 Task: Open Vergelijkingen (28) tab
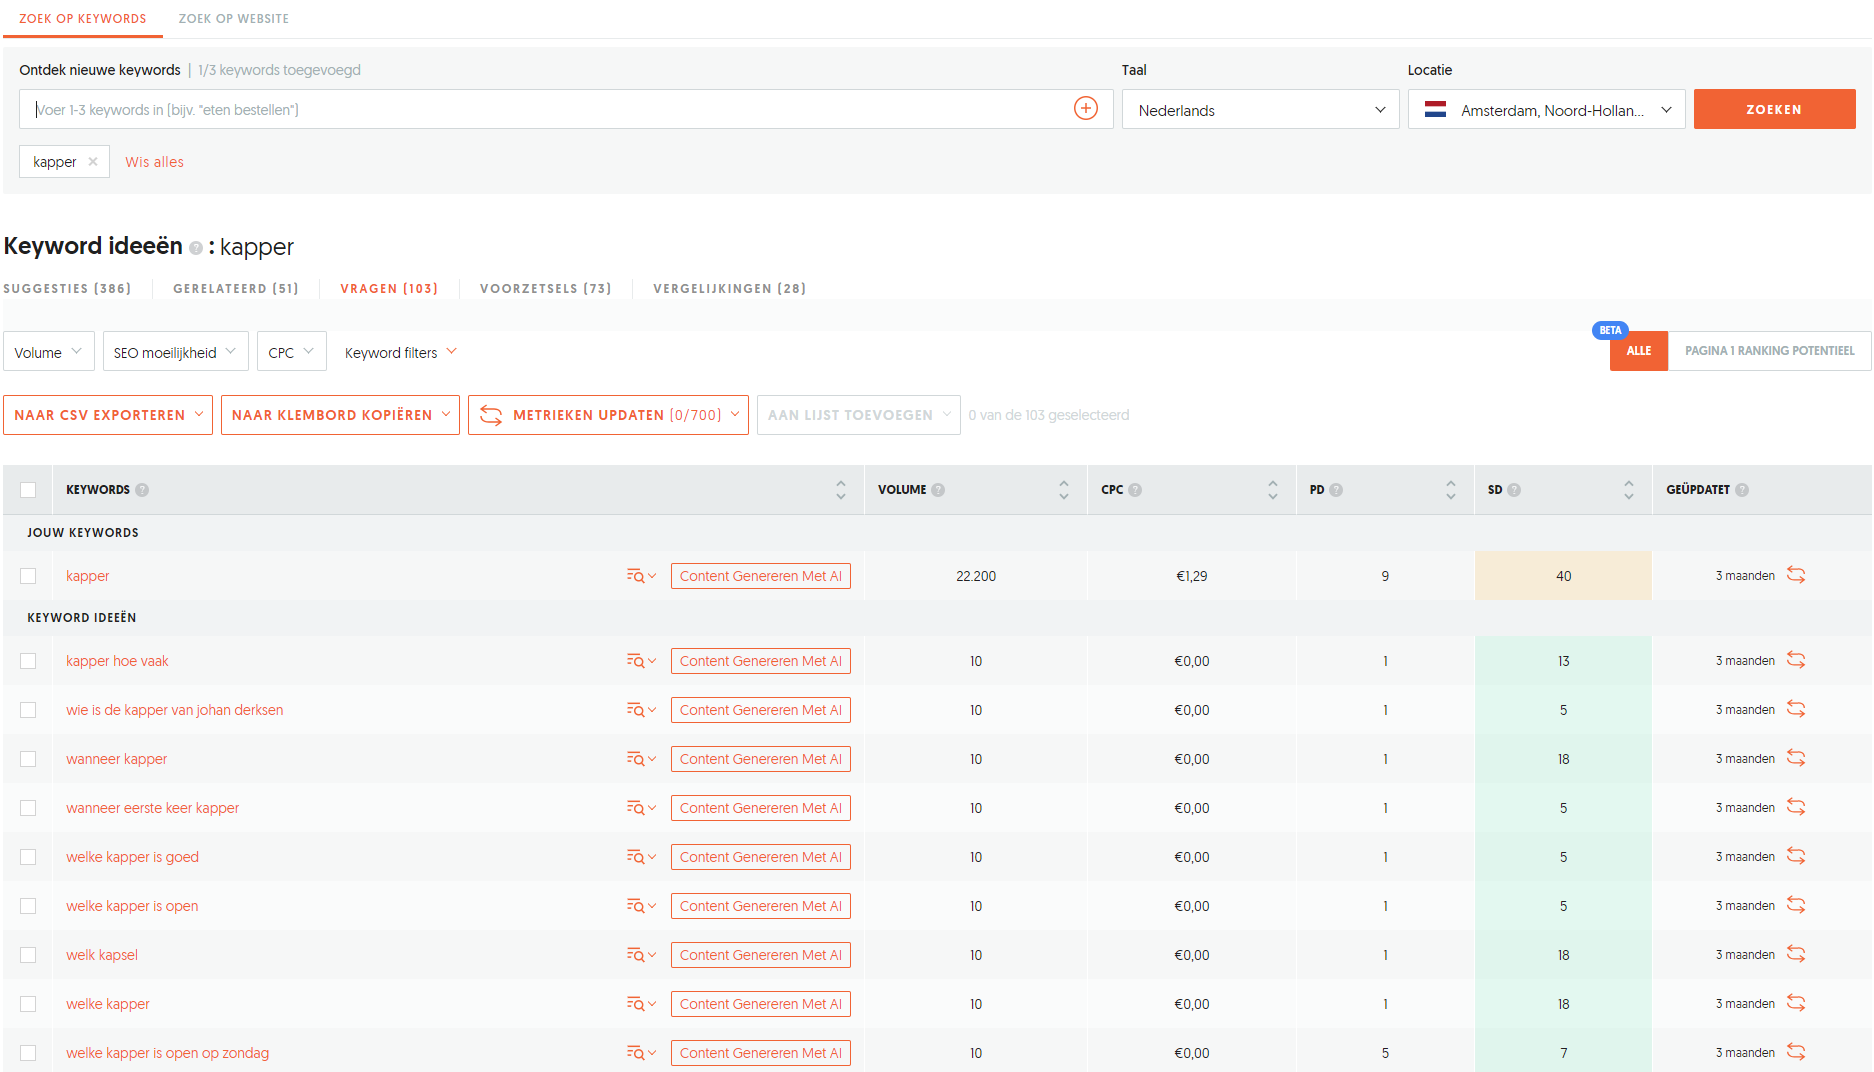pyautogui.click(x=730, y=288)
